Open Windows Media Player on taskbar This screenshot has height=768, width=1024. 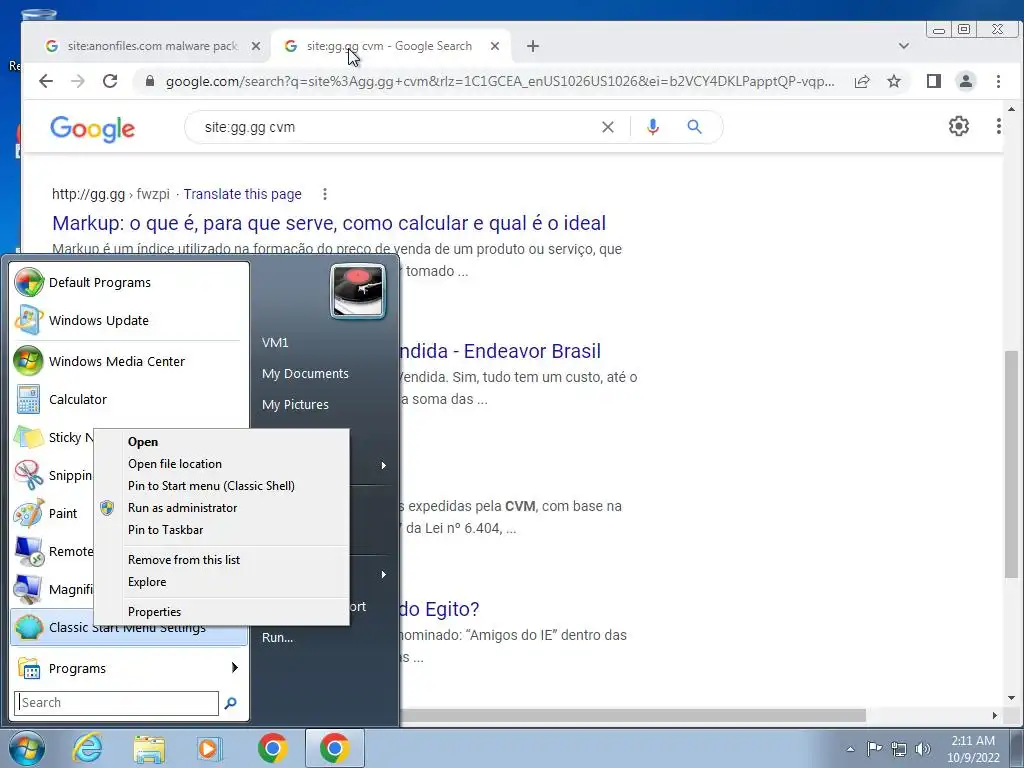point(210,748)
